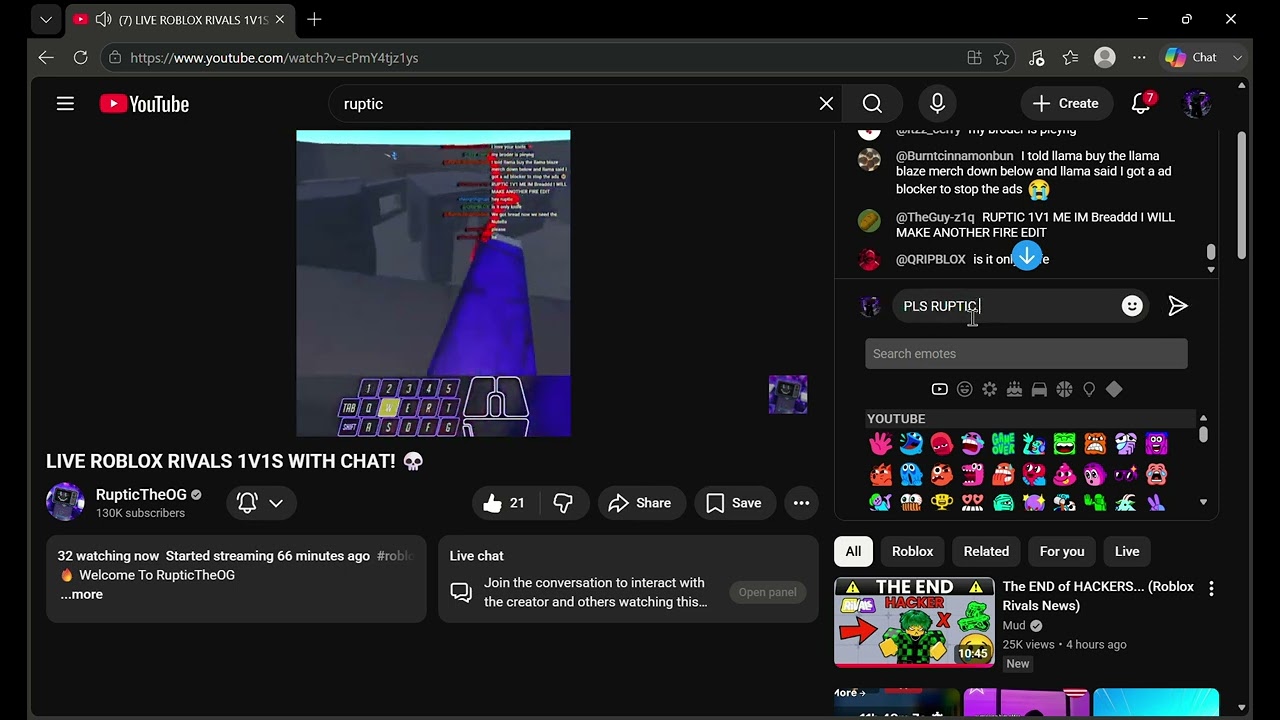Open Edge Copilot Chat
The height and width of the screenshot is (720, 1280).
tap(1191, 58)
